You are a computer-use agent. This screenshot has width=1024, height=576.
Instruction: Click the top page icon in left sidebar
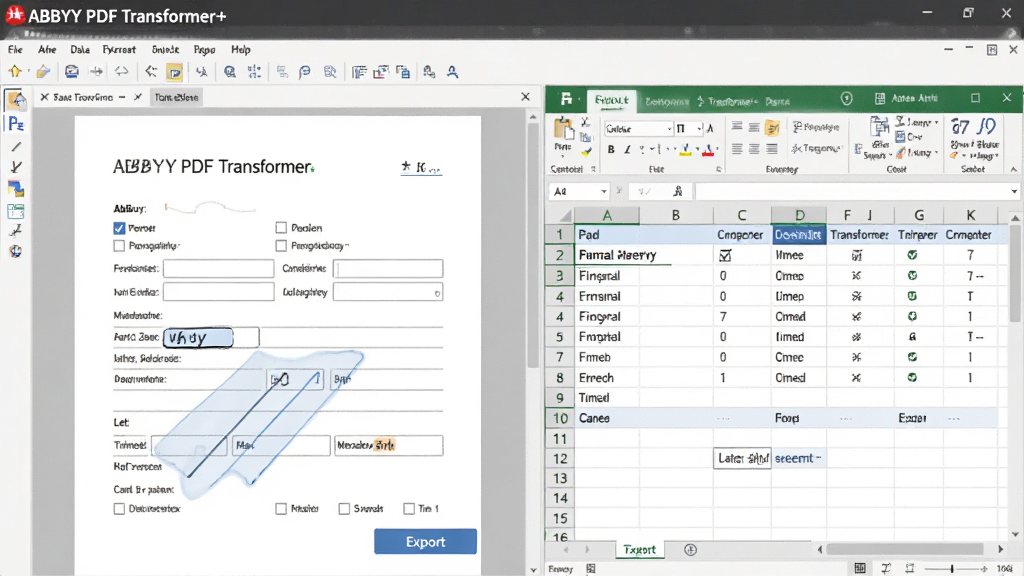click(16, 100)
